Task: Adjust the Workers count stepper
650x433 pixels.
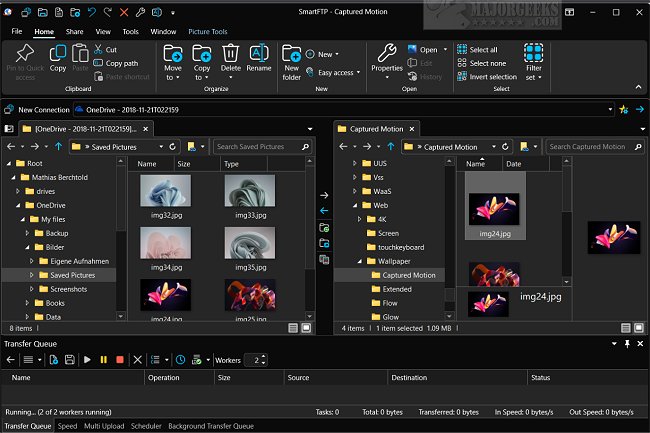Action: [x=262, y=359]
